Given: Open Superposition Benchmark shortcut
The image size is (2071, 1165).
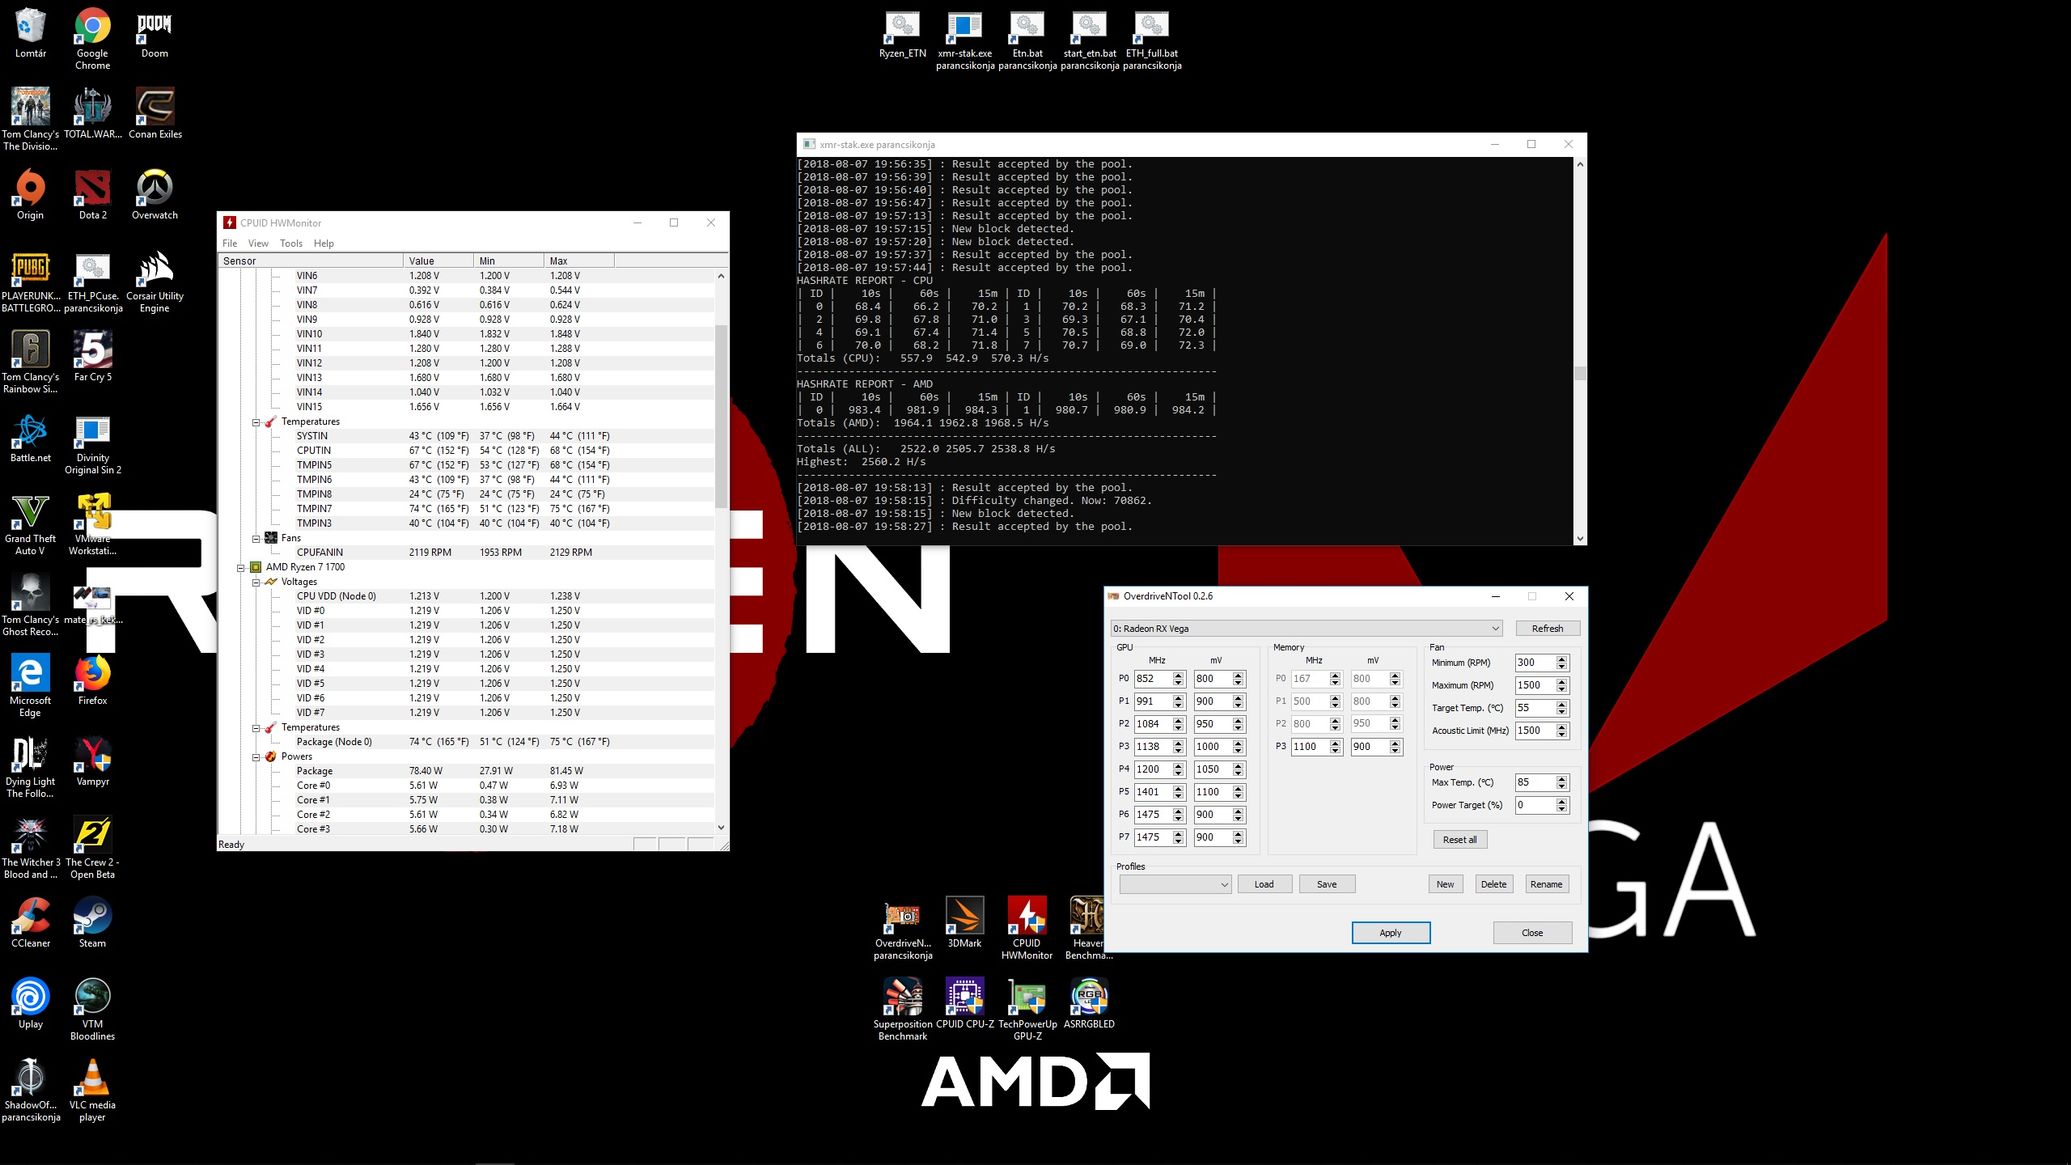Looking at the screenshot, I should 902,1011.
